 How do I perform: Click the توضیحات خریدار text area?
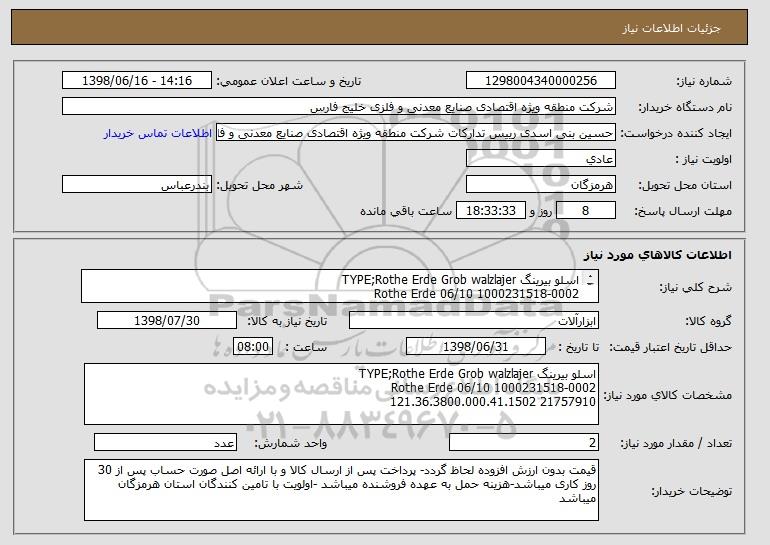pyautogui.click(x=341, y=490)
